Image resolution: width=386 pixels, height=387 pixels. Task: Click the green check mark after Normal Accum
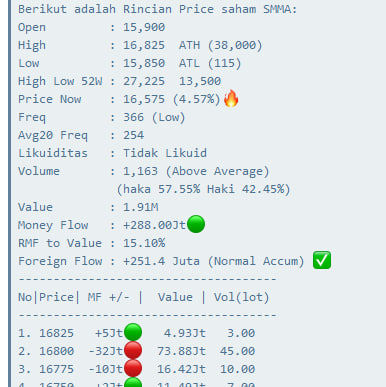(322, 260)
